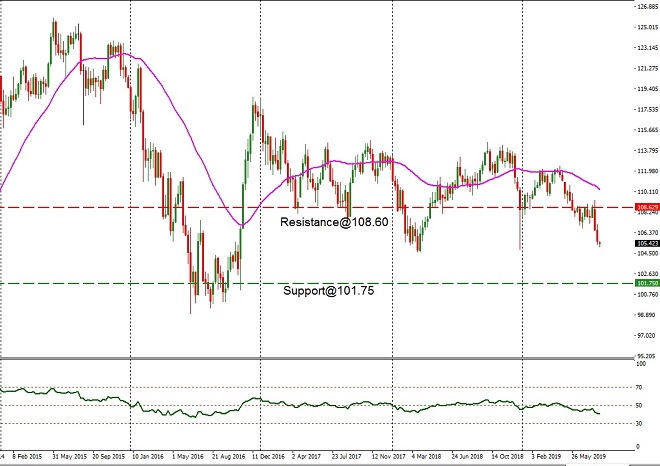Click the 106.370 price axis label
The width and height of the screenshot is (660, 466).
click(648, 232)
